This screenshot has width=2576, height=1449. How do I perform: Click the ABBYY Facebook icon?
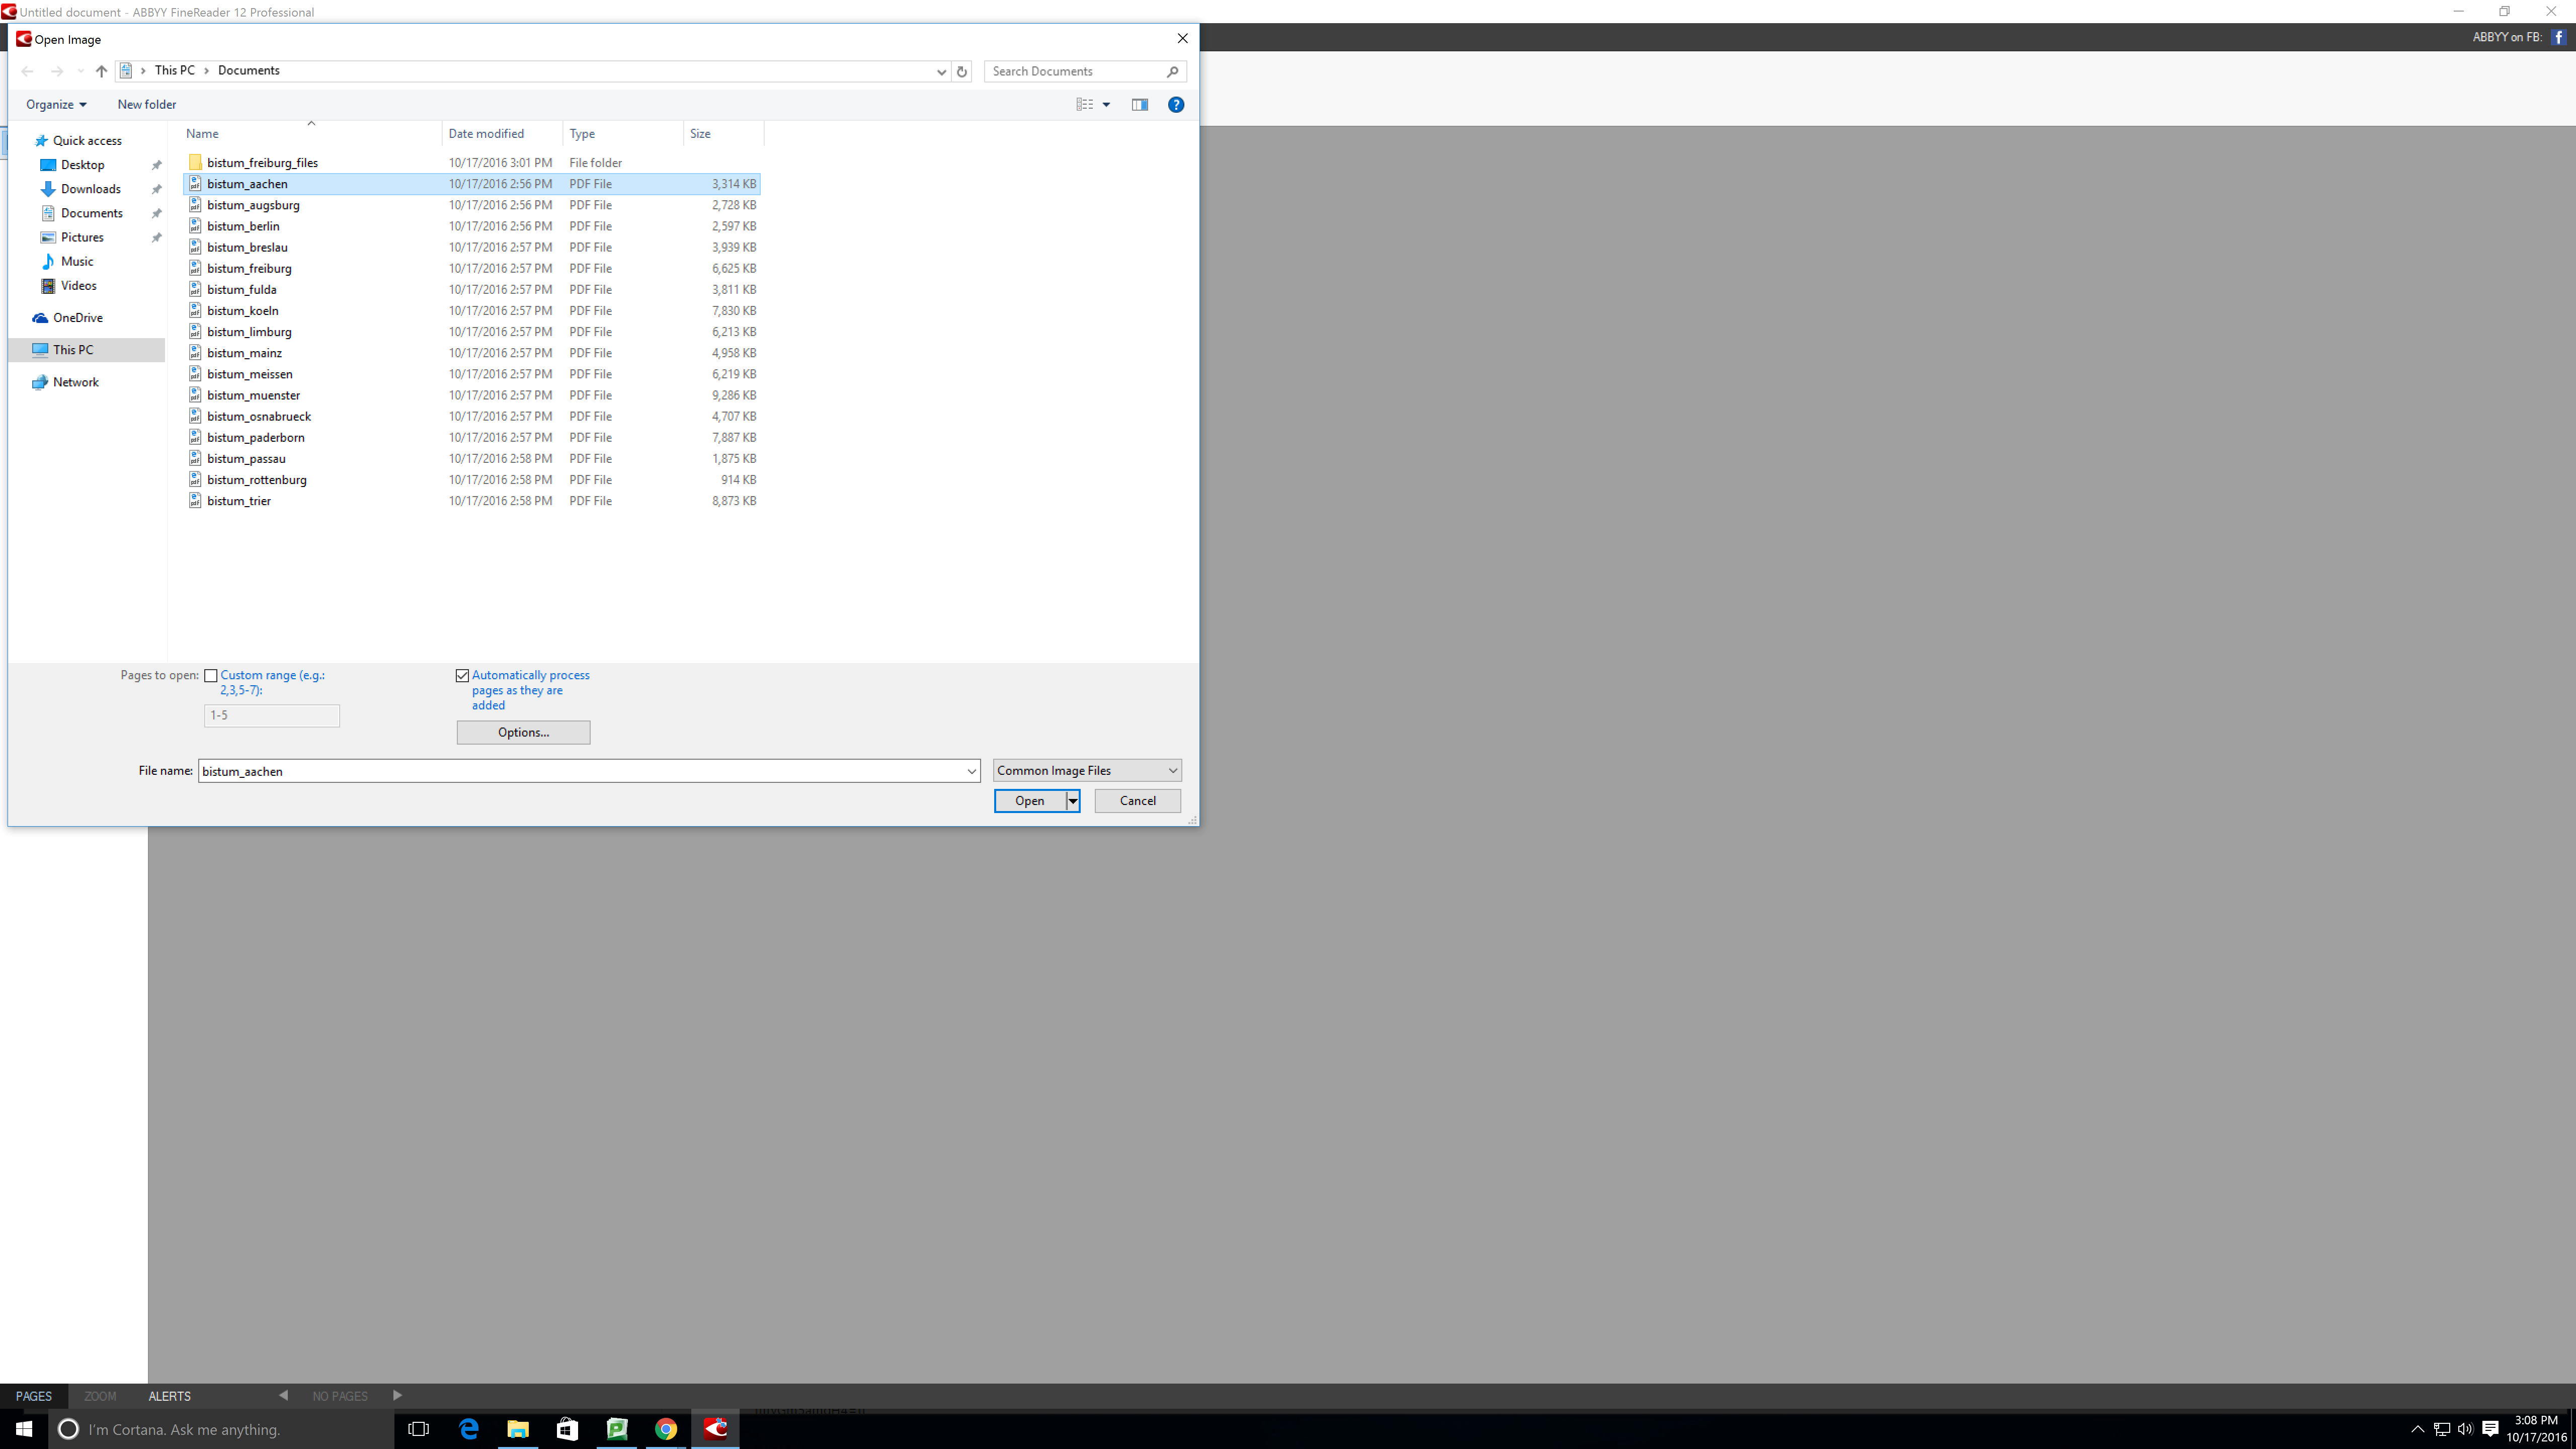coord(2558,37)
